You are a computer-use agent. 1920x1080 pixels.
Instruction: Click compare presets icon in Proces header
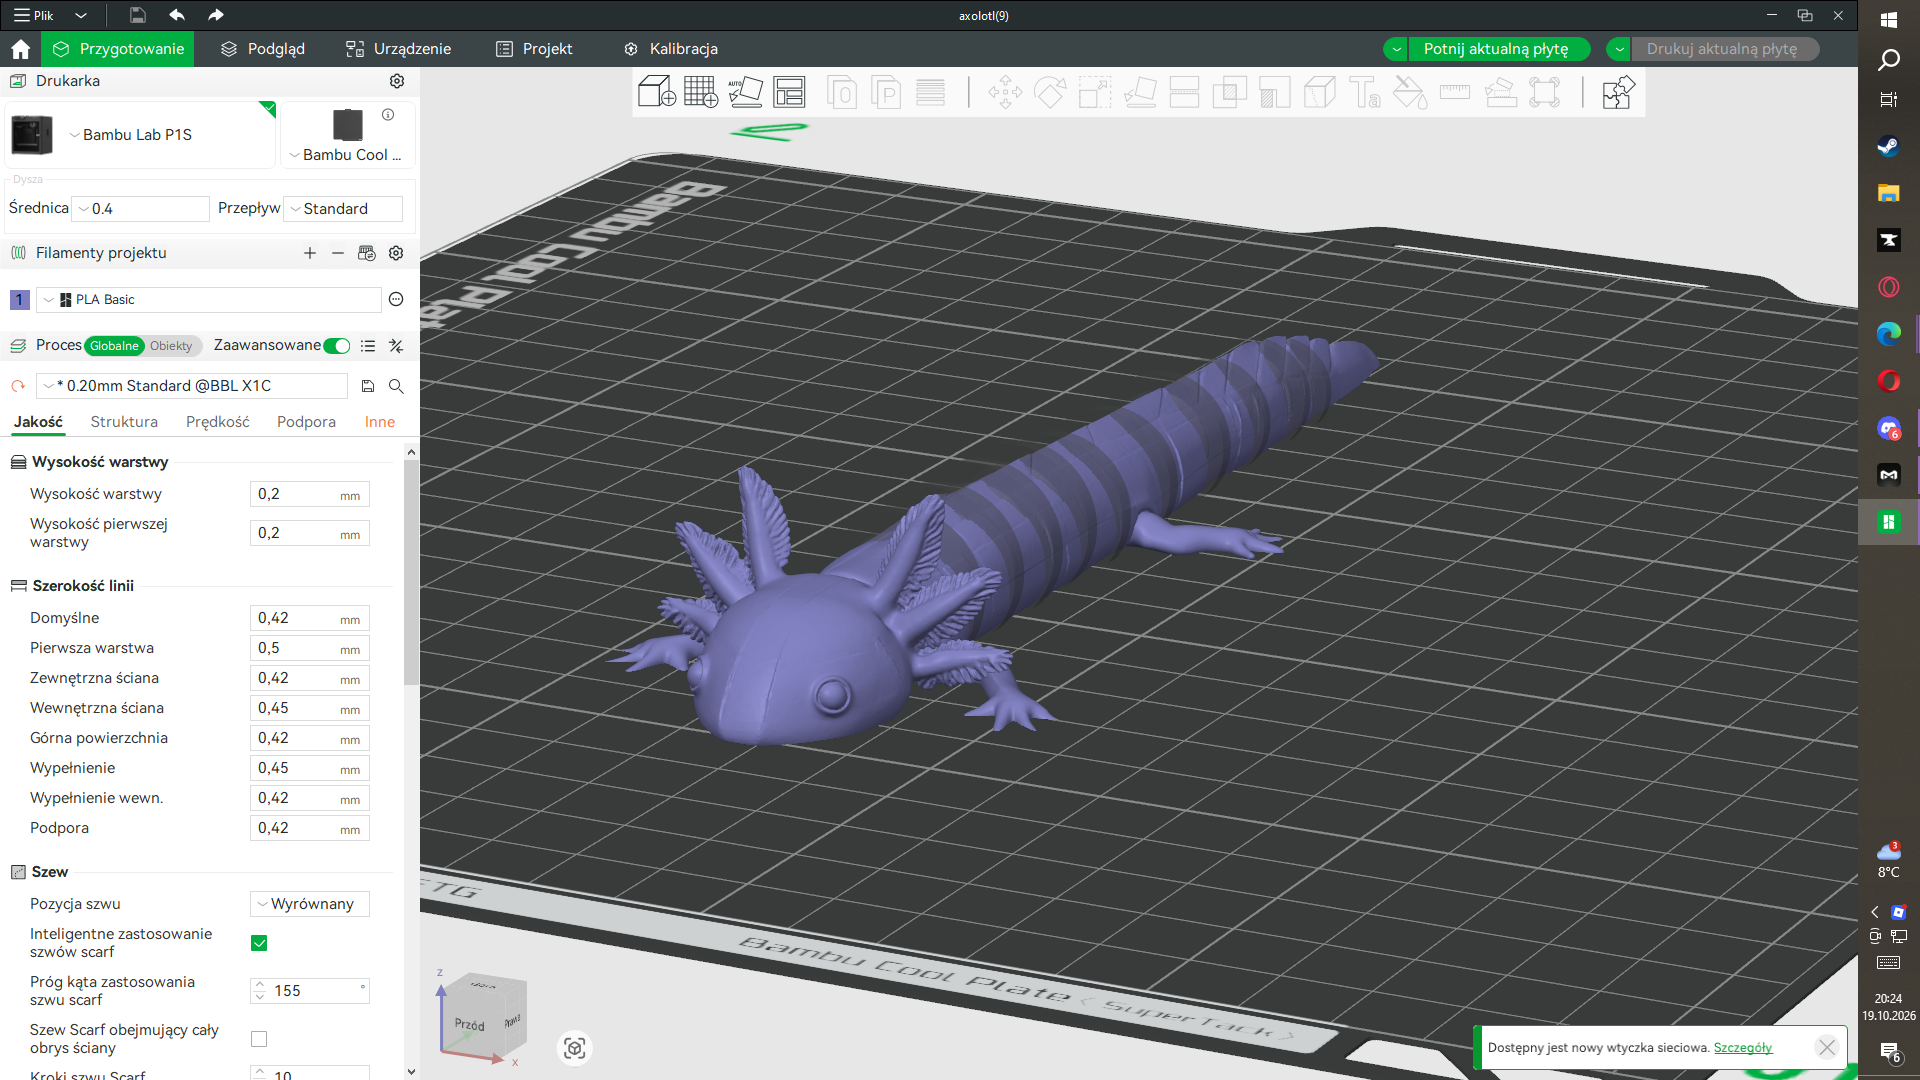point(396,346)
